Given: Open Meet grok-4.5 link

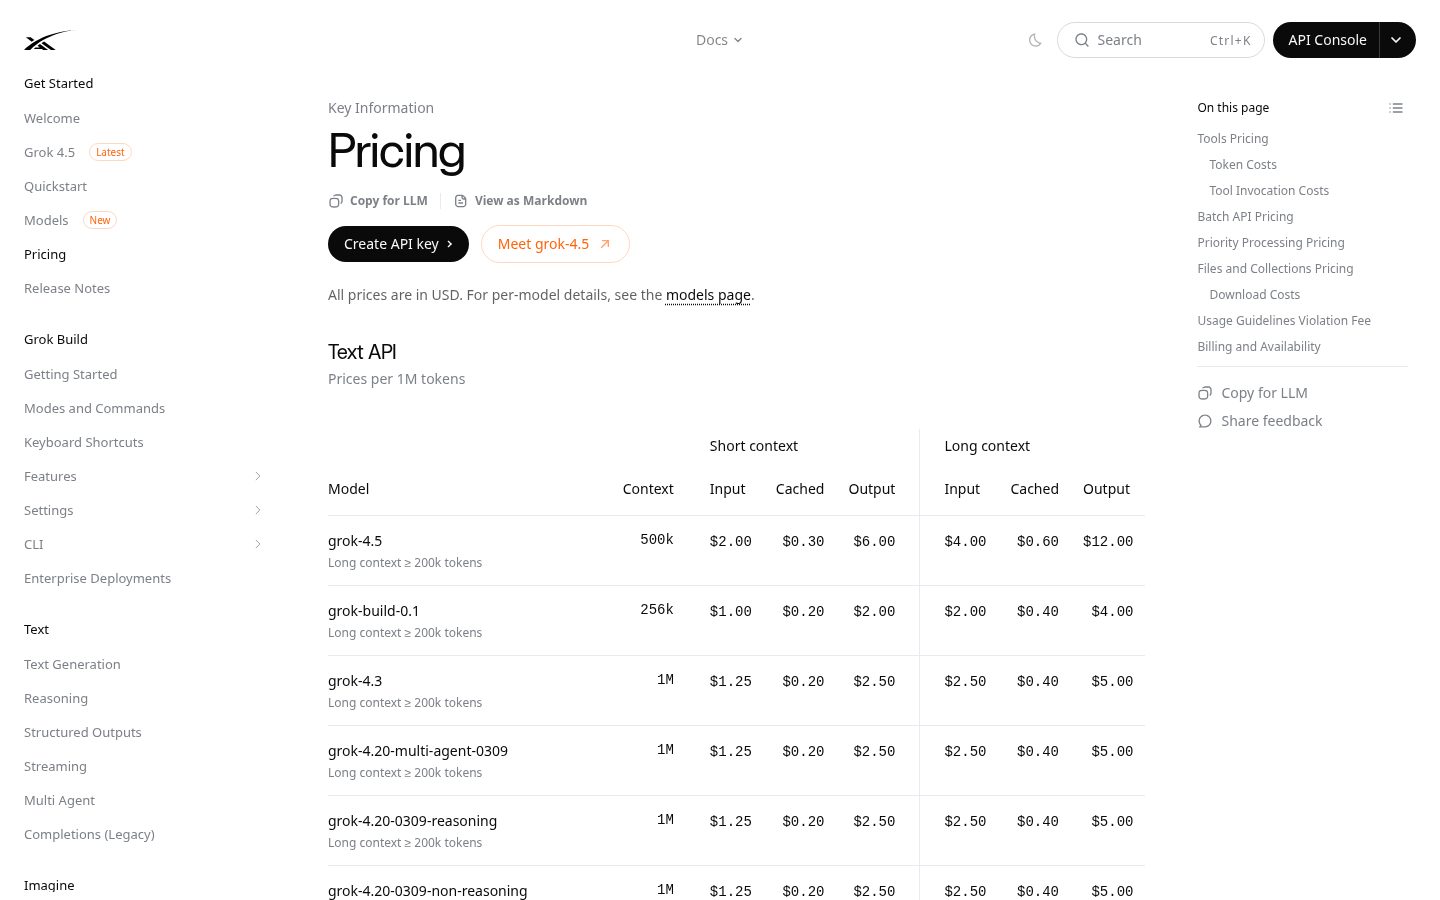Looking at the screenshot, I should pos(555,244).
